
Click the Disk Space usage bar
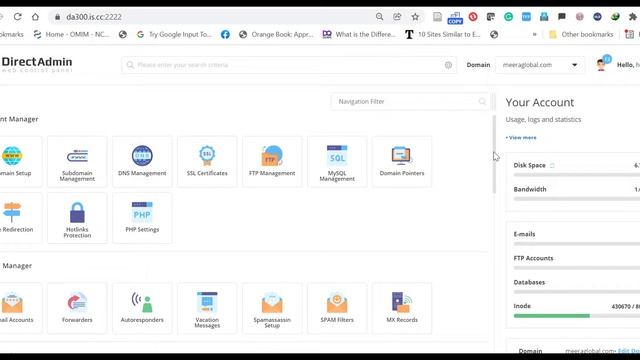click(576, 175)
